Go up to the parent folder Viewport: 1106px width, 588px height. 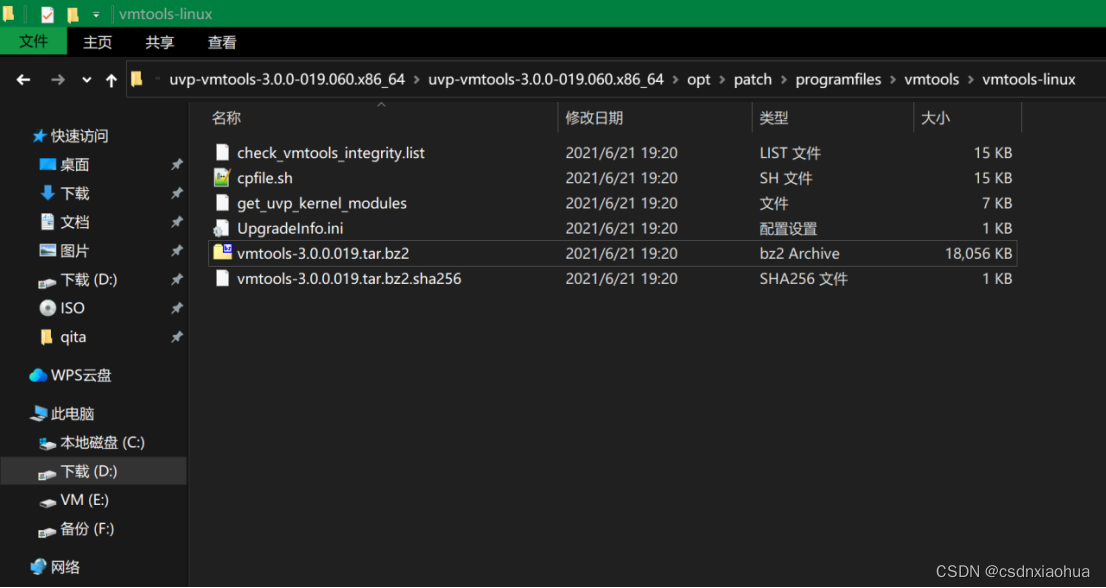(x=111, y=79)
